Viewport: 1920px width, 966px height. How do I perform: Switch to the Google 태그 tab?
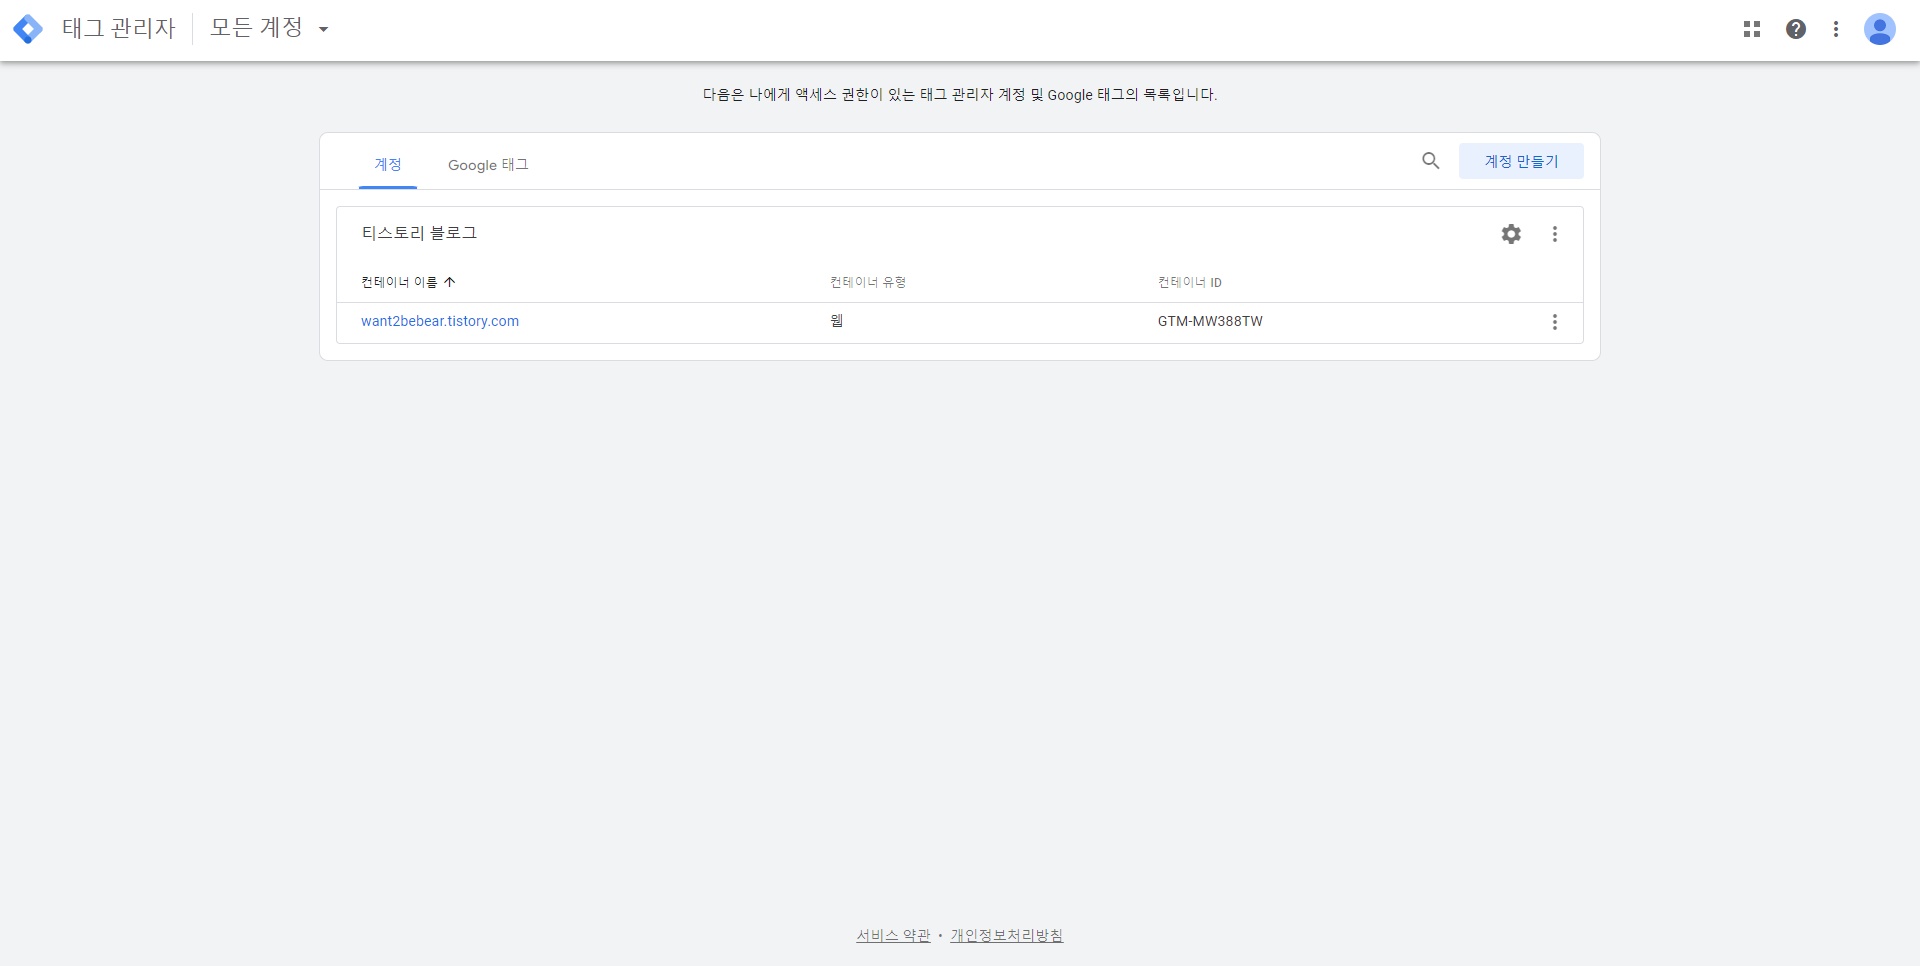click(488, 165)
